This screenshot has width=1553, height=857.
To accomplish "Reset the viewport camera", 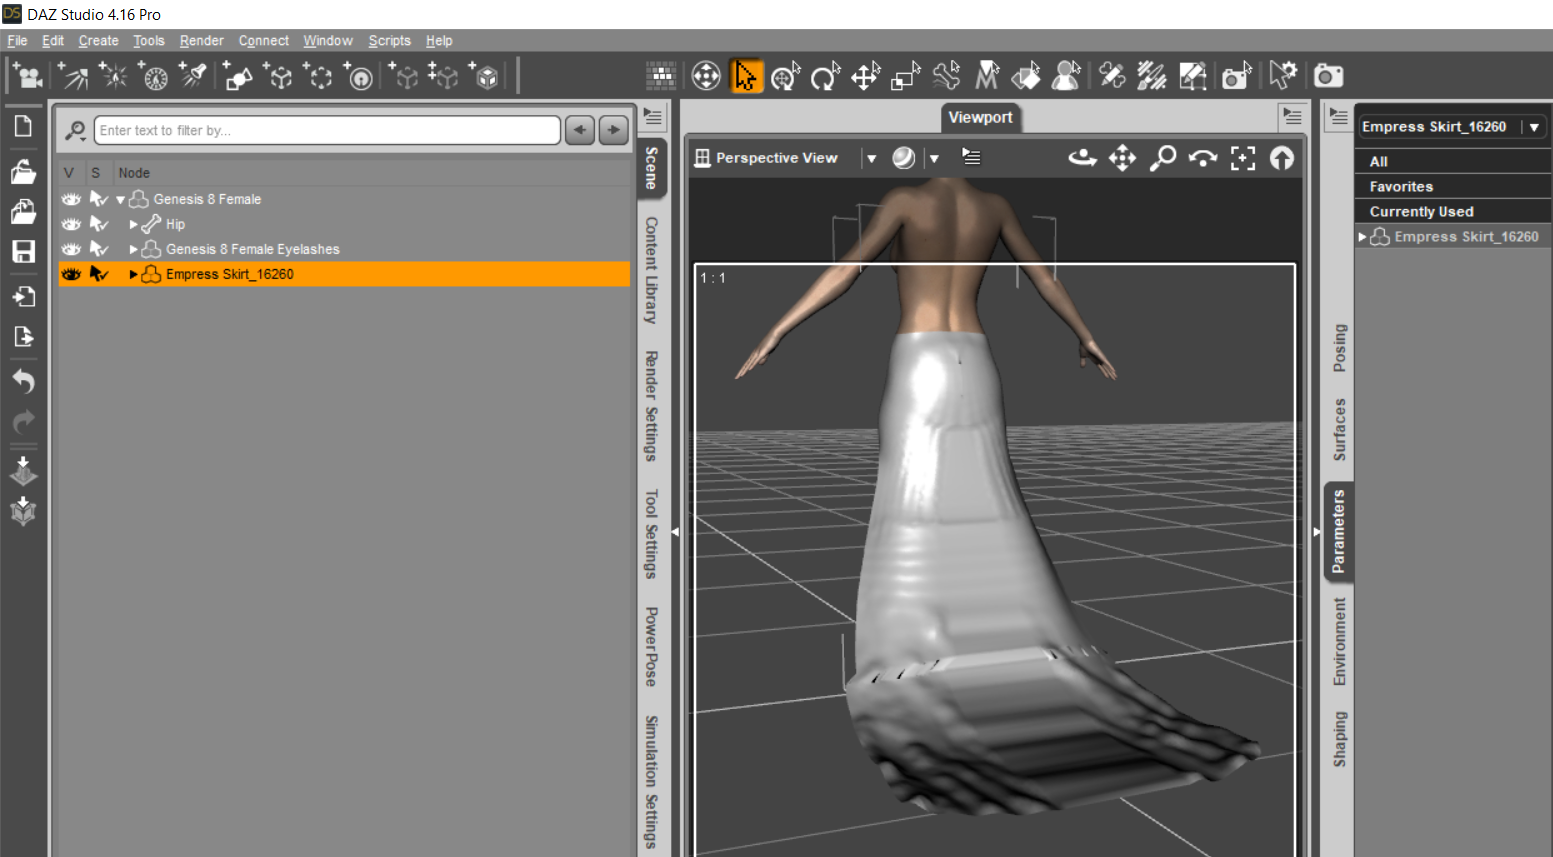I will (x=1282, y=158).
